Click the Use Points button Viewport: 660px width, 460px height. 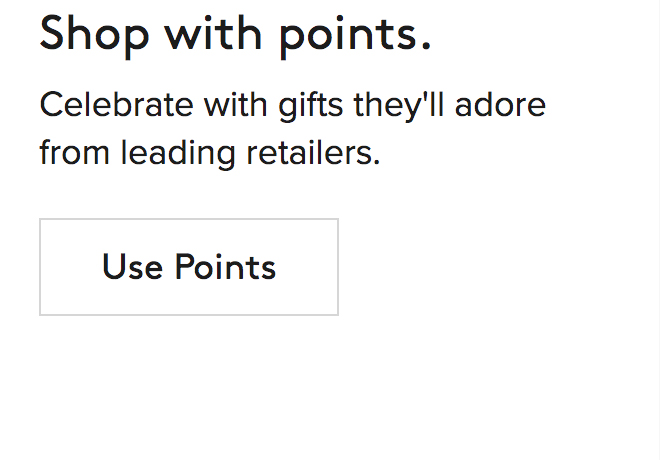point(189,267)
